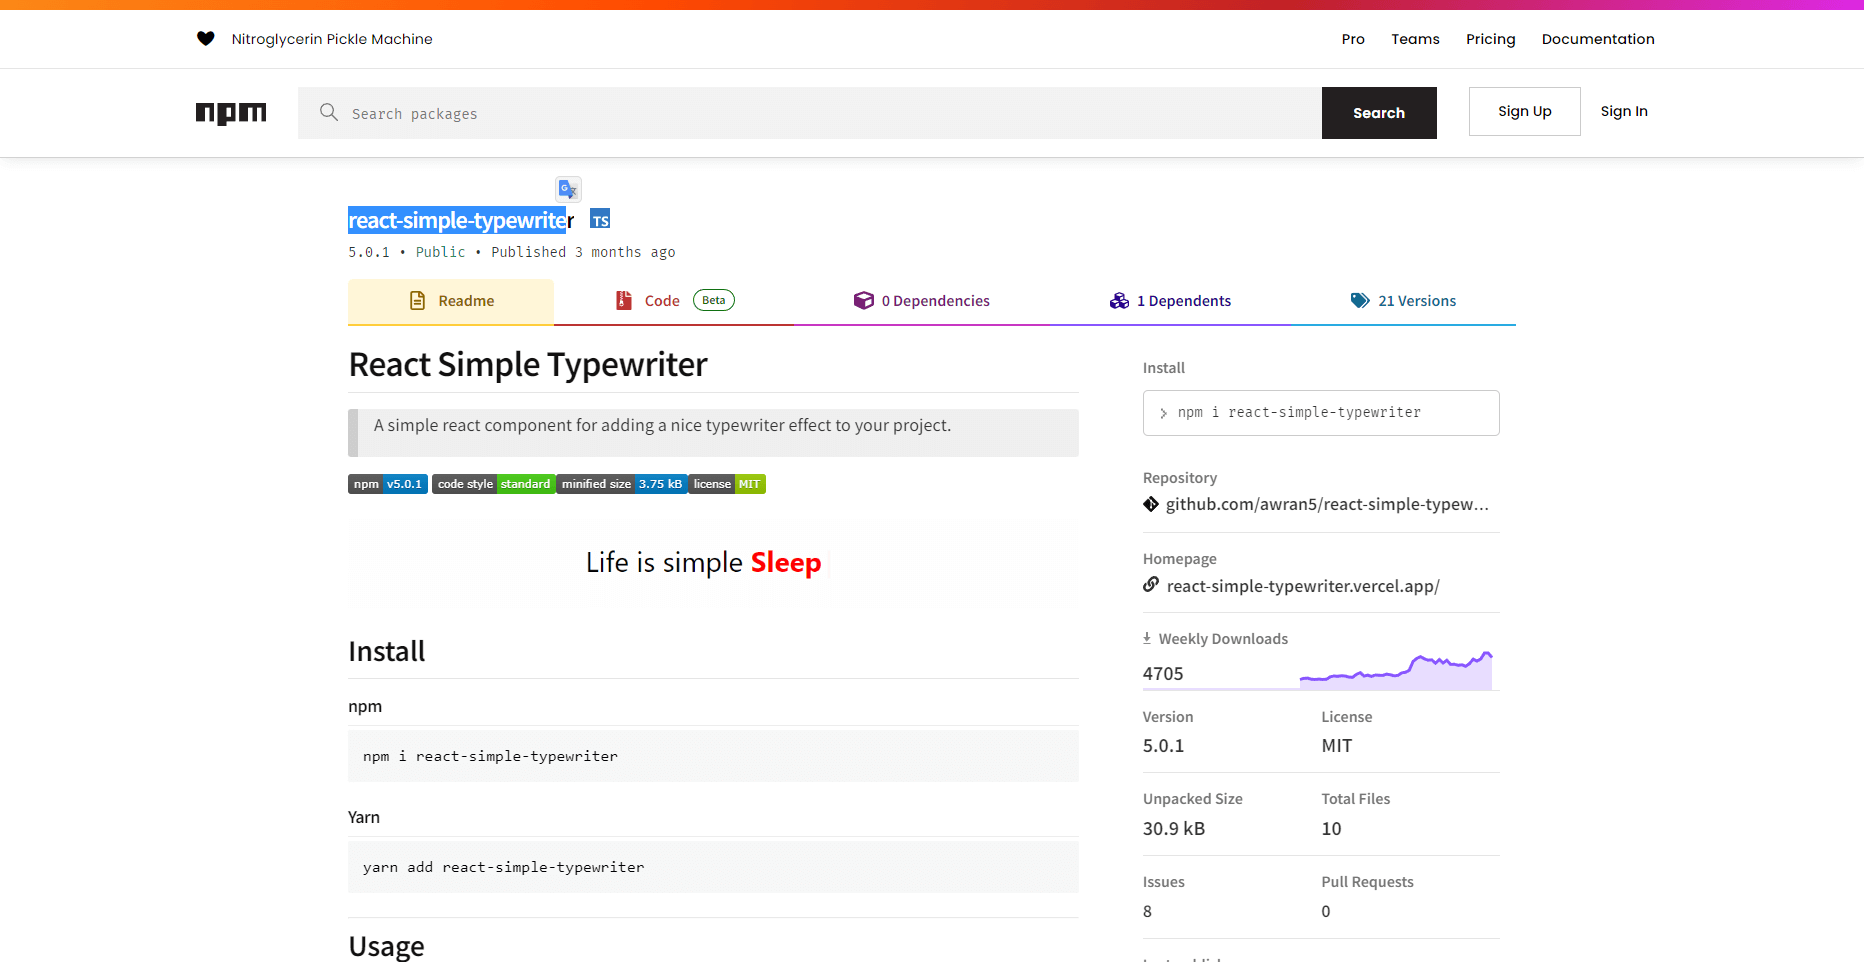
Task: Click the Sign In link
Action: [x=1624, y=111]
